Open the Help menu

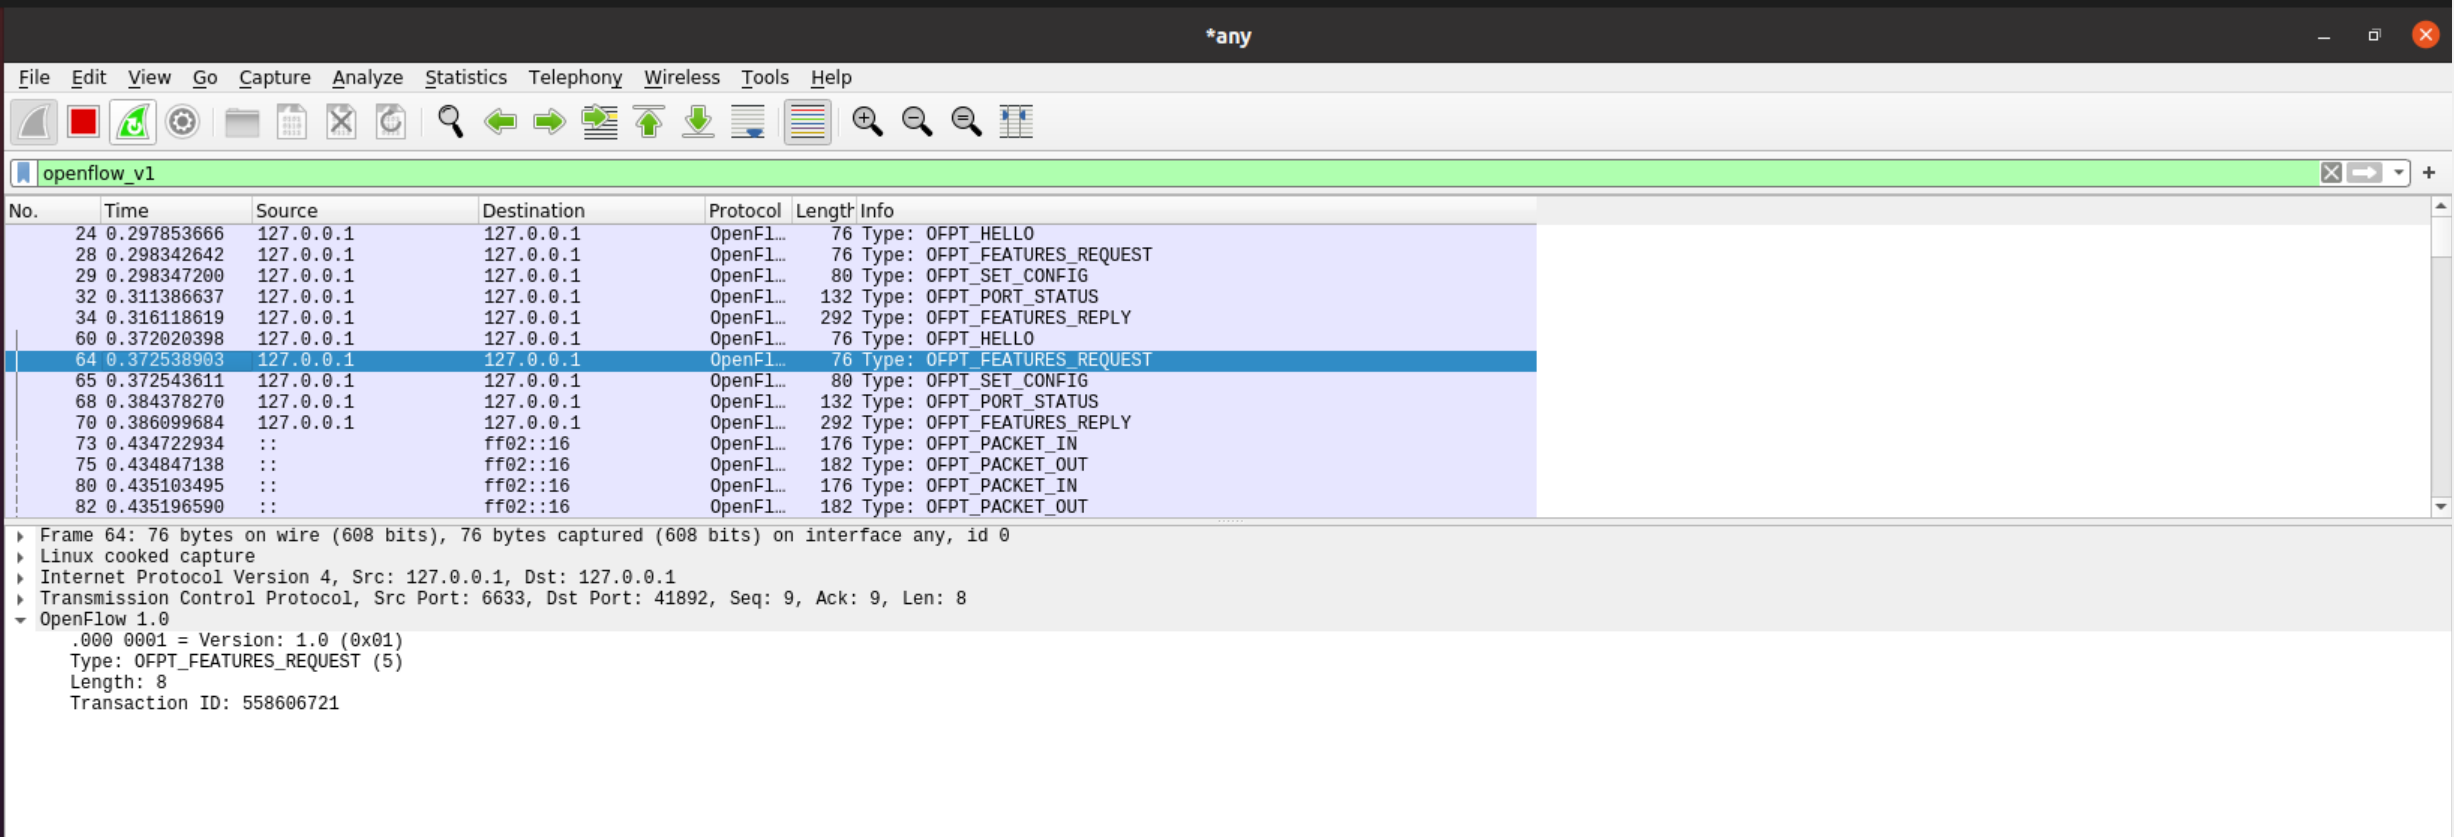(831, 77)
